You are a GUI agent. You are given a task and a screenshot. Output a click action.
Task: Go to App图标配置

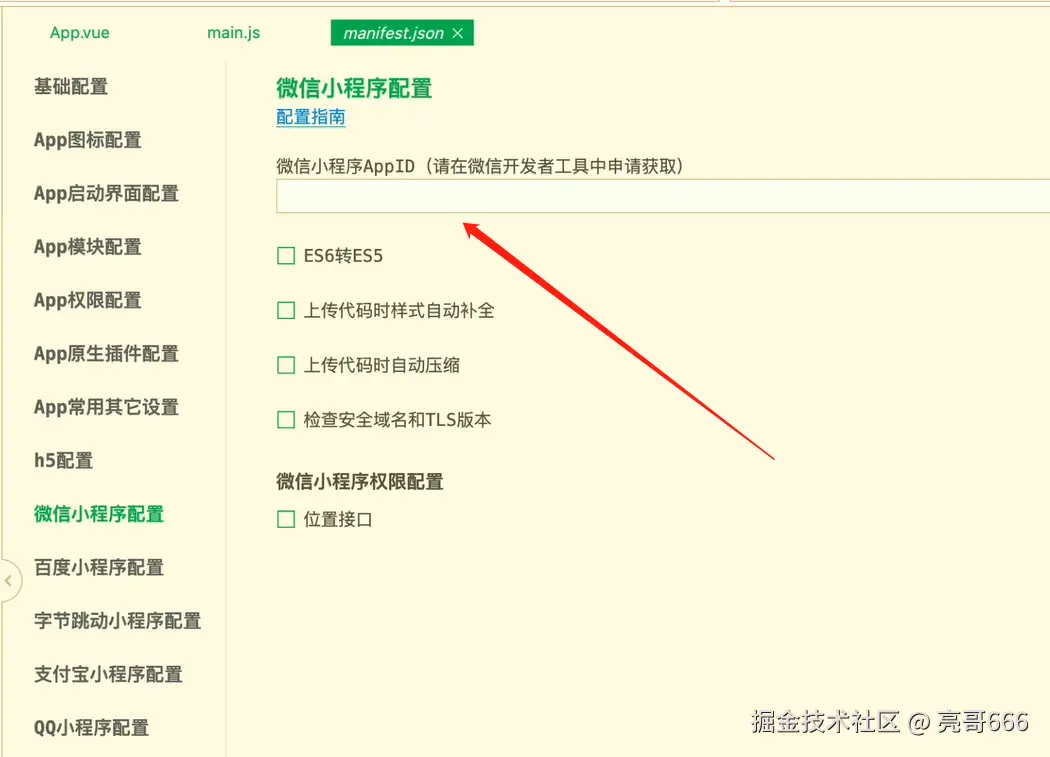88,140
